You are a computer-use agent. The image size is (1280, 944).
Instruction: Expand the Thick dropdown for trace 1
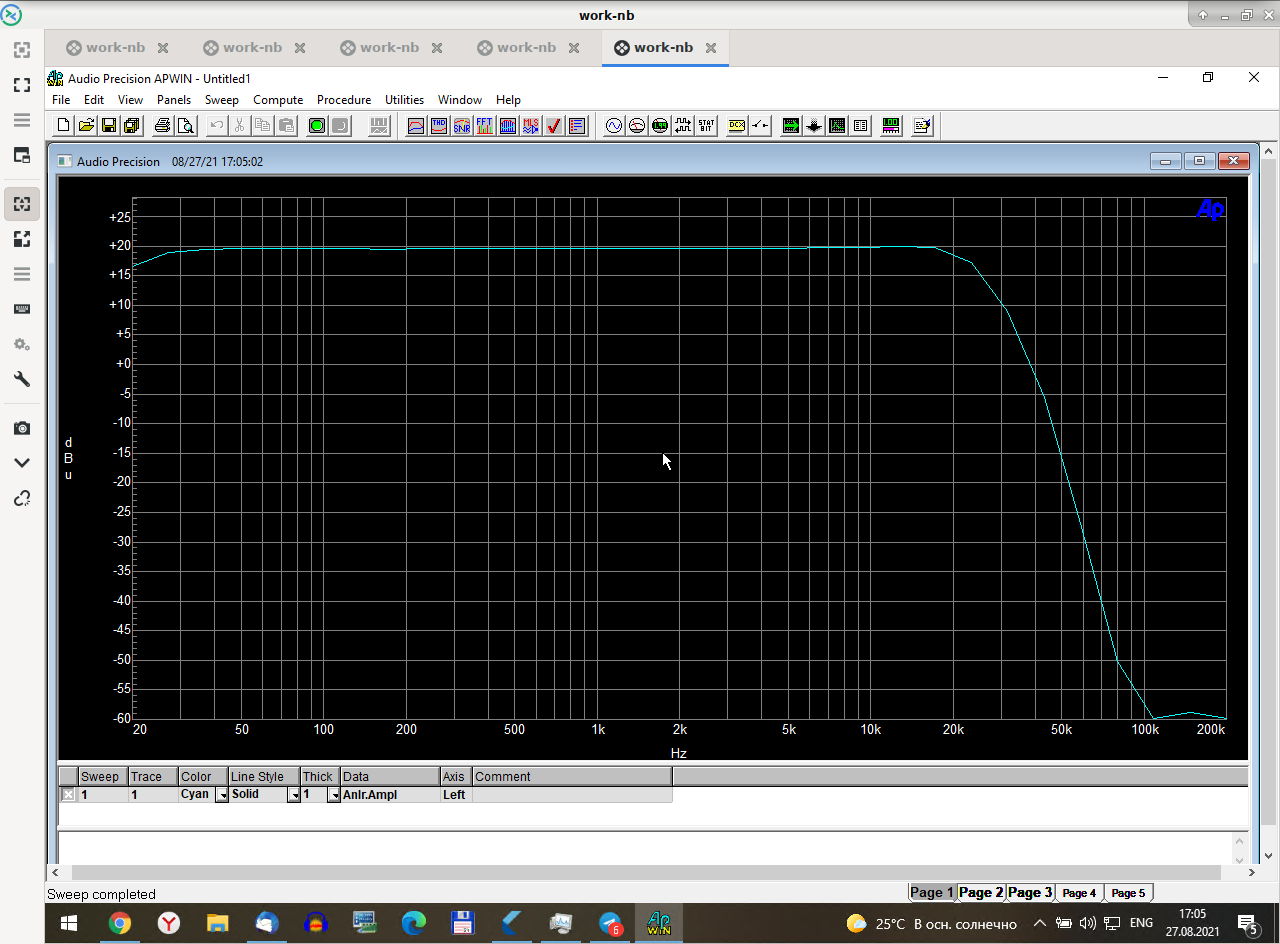(x=334, y=795)
